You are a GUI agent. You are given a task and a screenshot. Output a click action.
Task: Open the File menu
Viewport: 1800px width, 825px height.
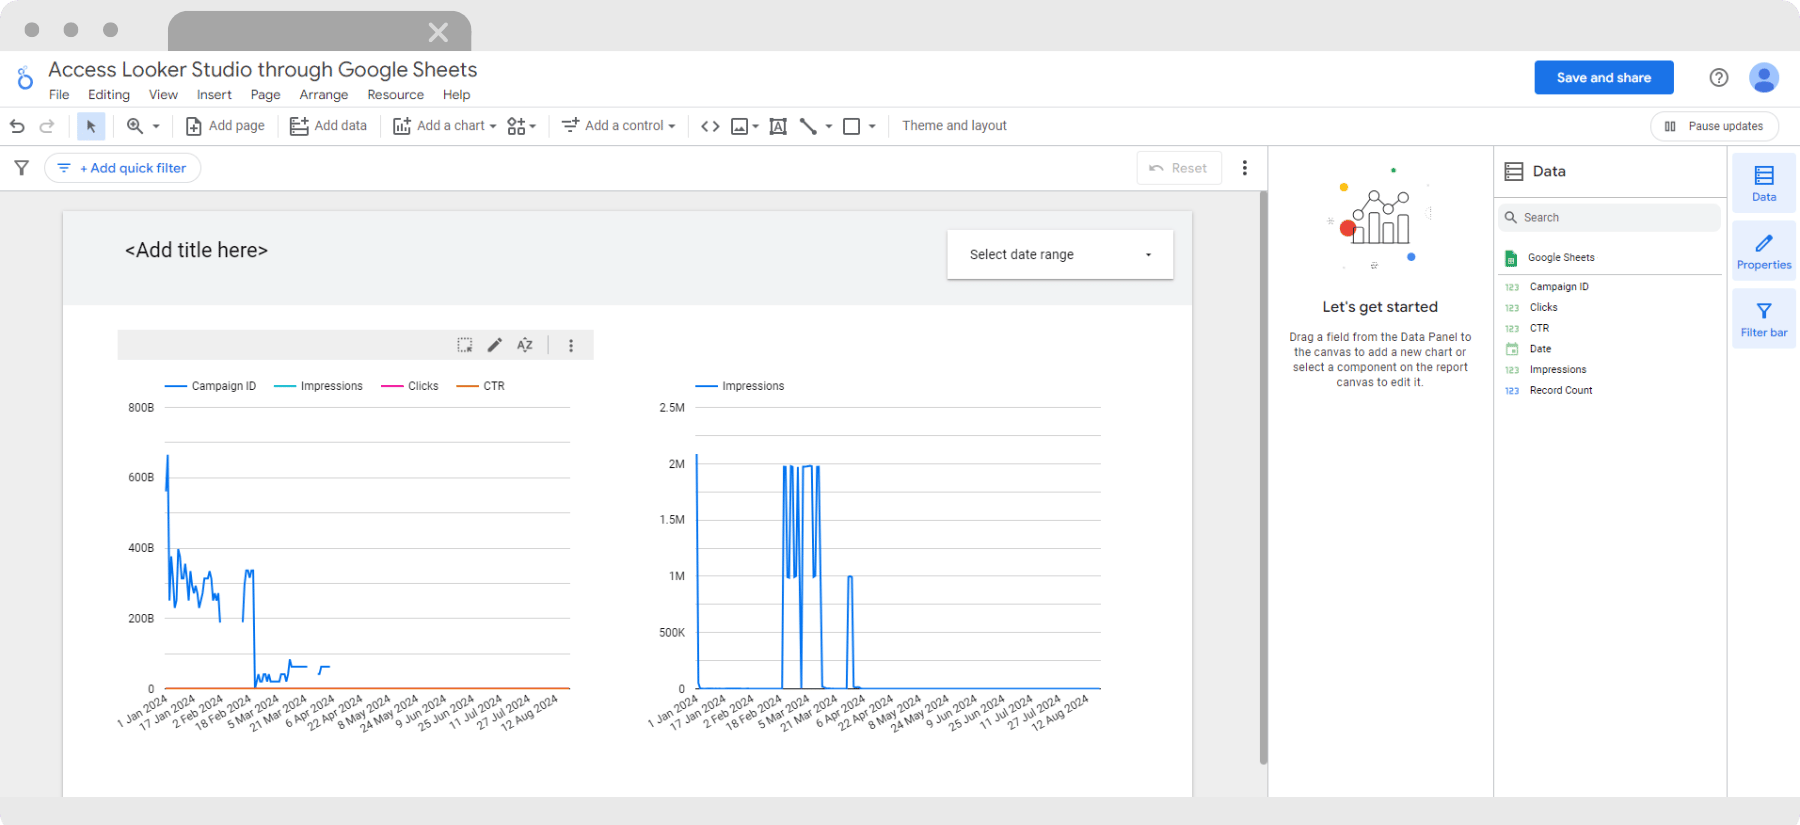pos(59,95)
